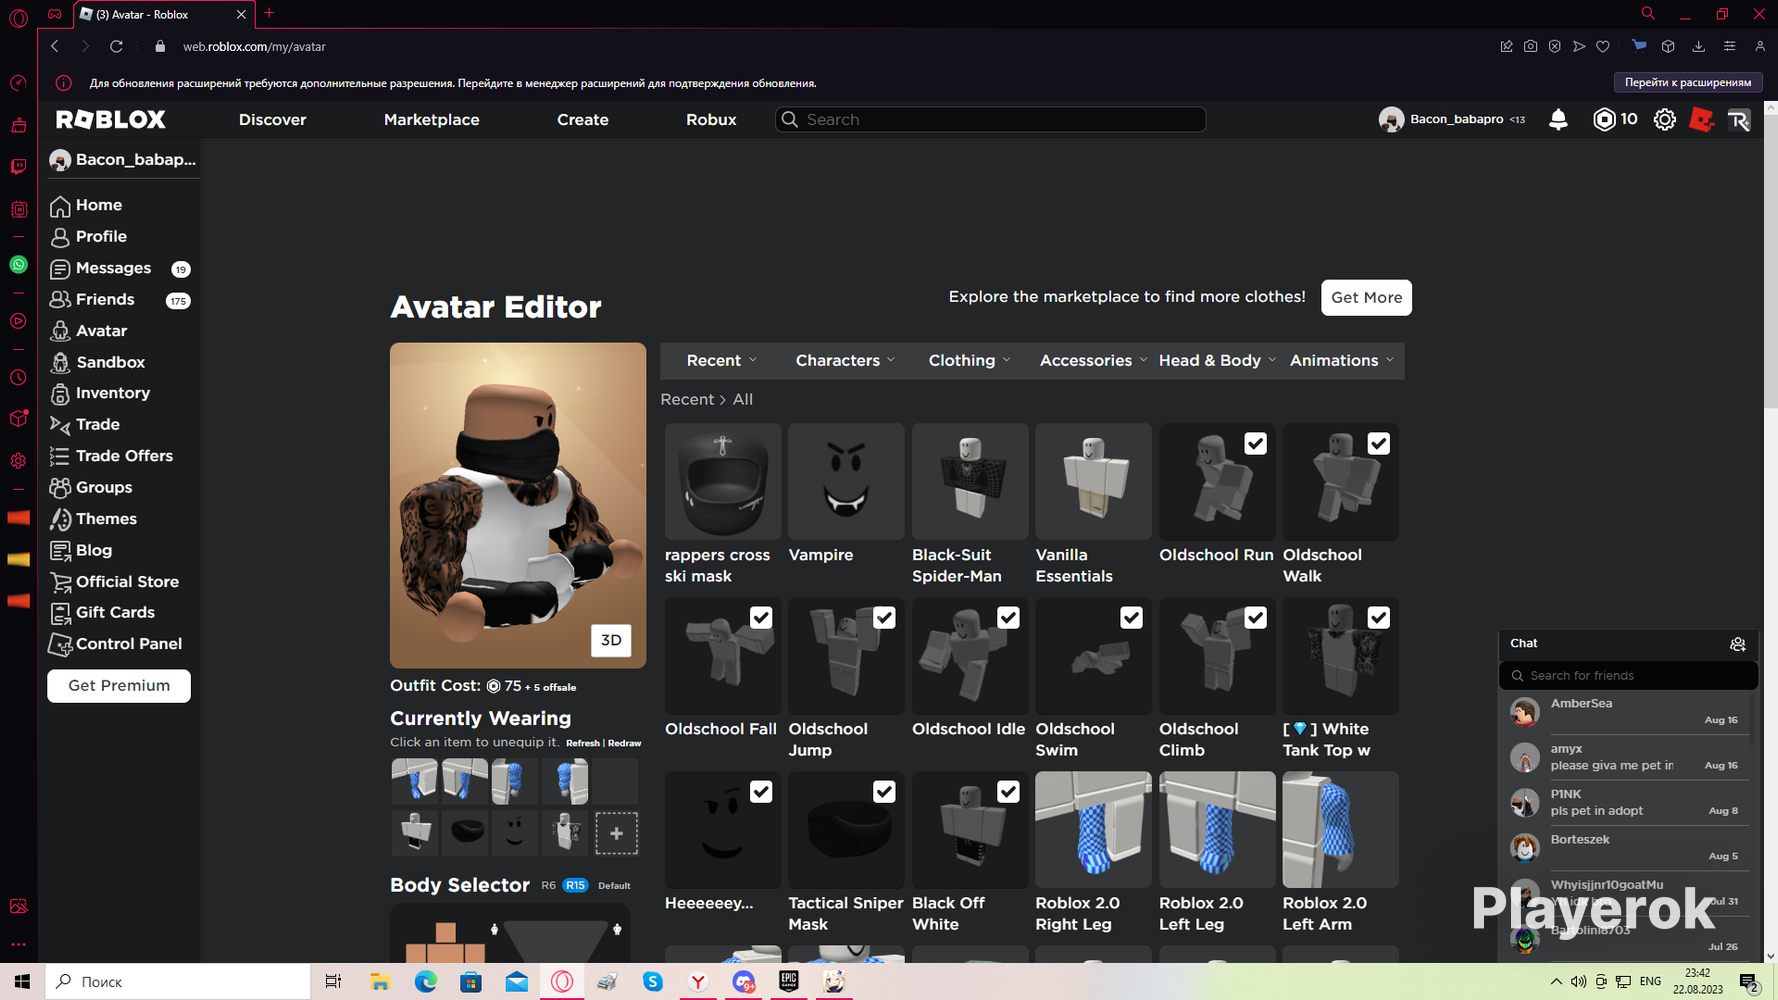Open the Official Store sidebar icon
The image size is (1778, 1000).
(x=60, y=582)
